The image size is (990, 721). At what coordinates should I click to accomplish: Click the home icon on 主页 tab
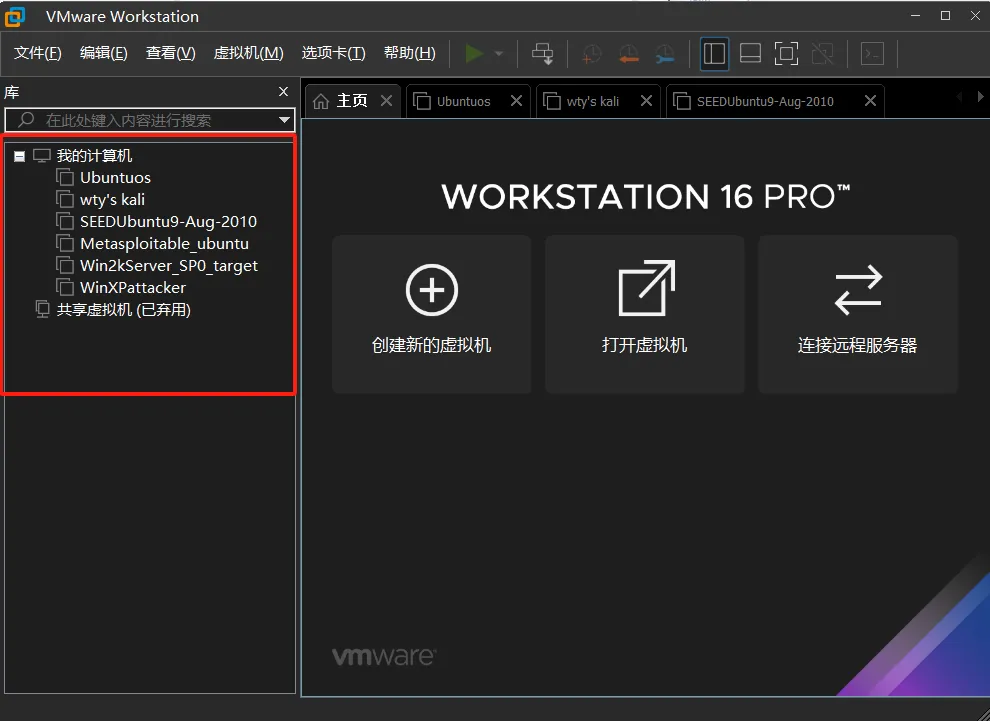point(321,101)
